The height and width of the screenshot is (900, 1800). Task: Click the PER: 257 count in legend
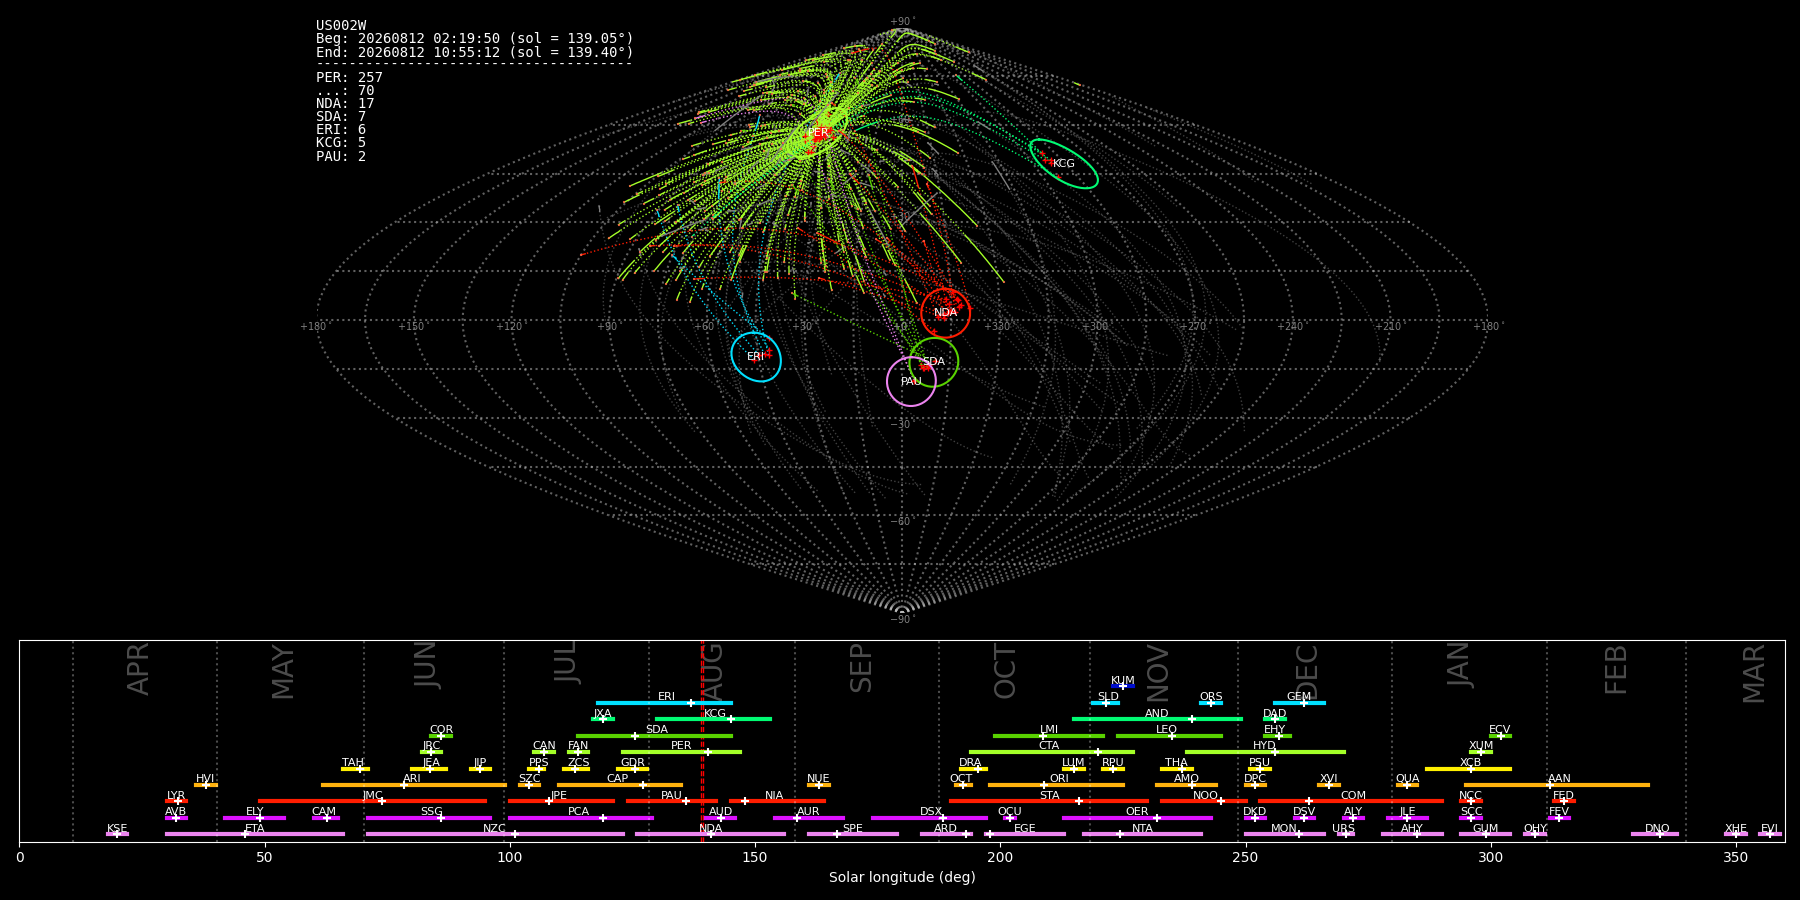[349, 77]
